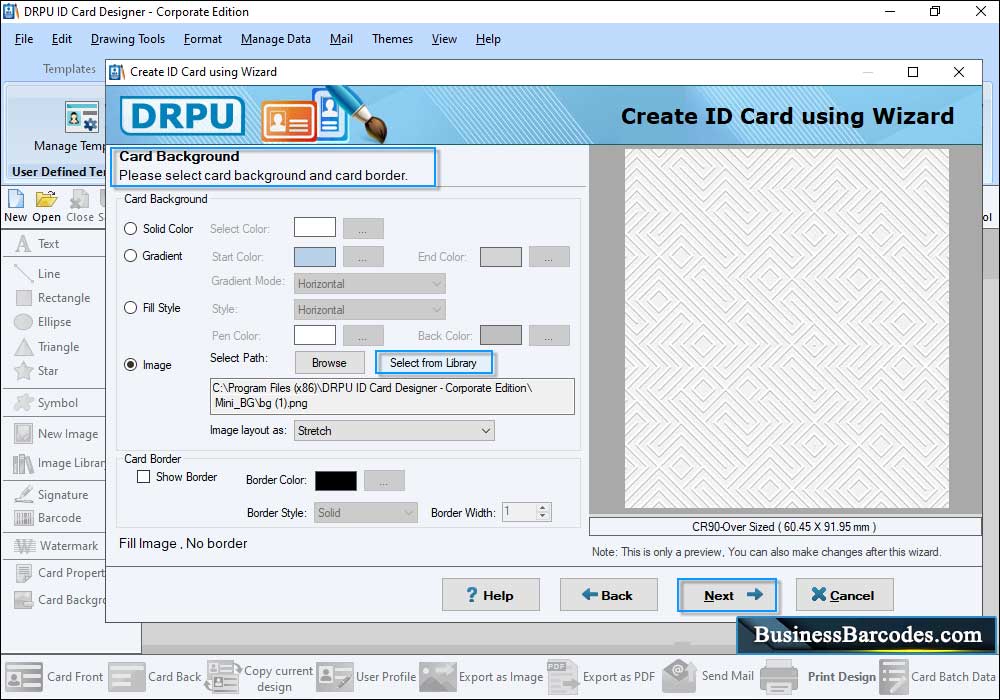Select the Text drawing tool icon
Screen dimensions: 1000x700
(x=23, y=244)
